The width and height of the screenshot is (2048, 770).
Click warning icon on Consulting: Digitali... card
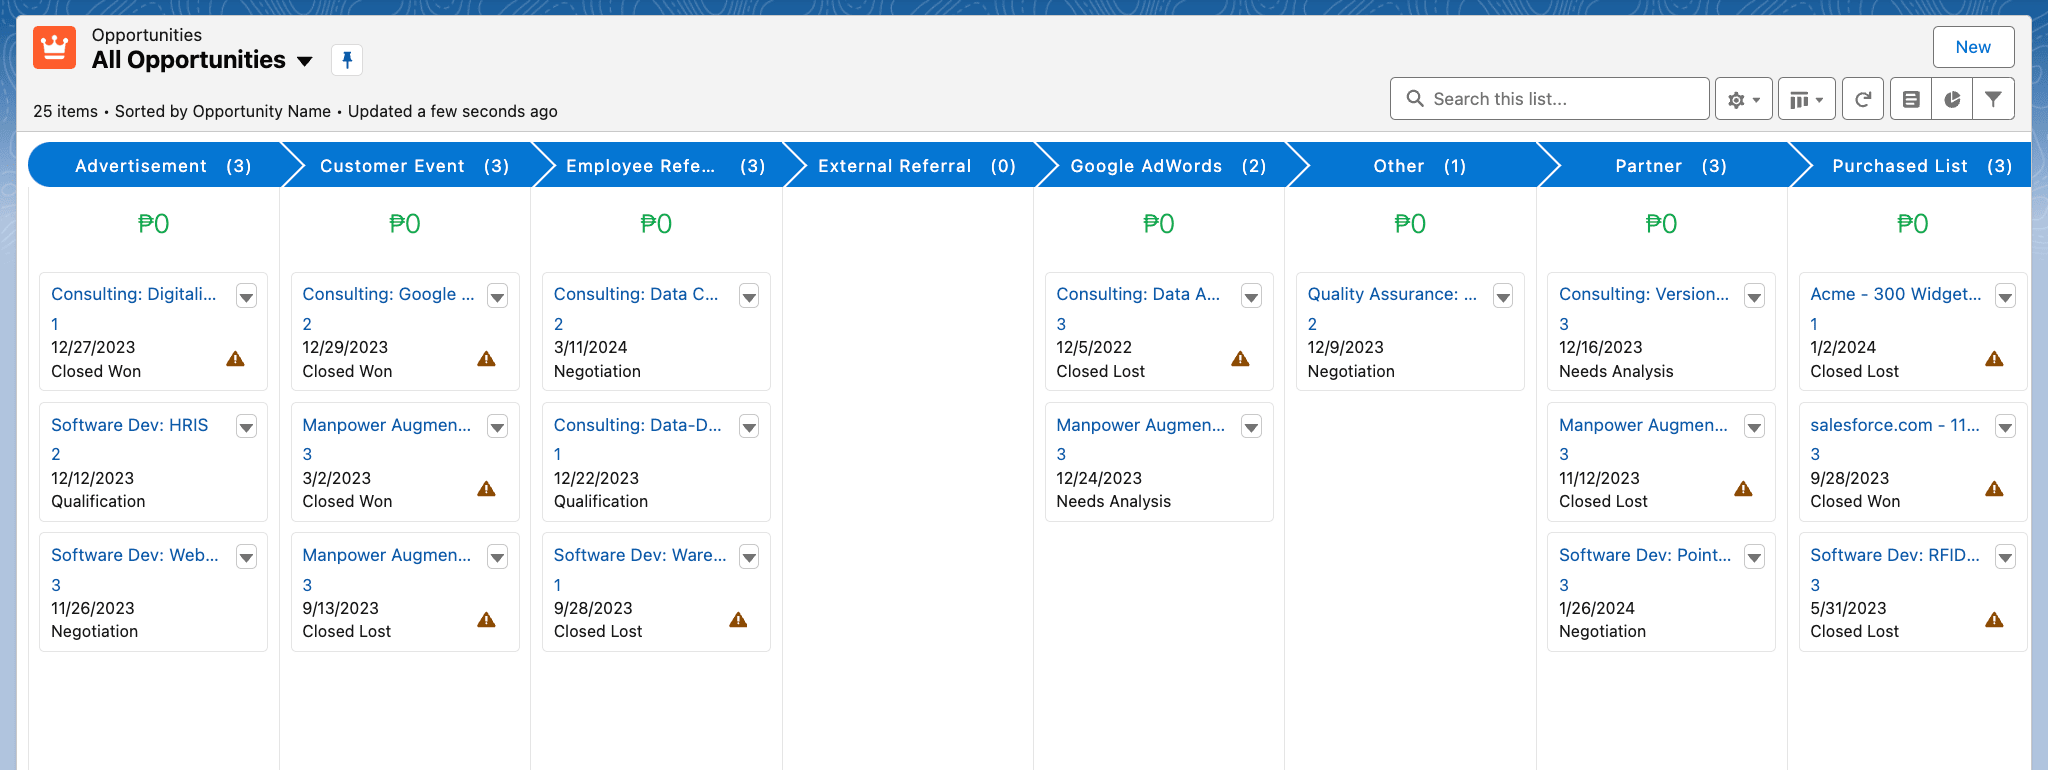click(x=235, y=358)
